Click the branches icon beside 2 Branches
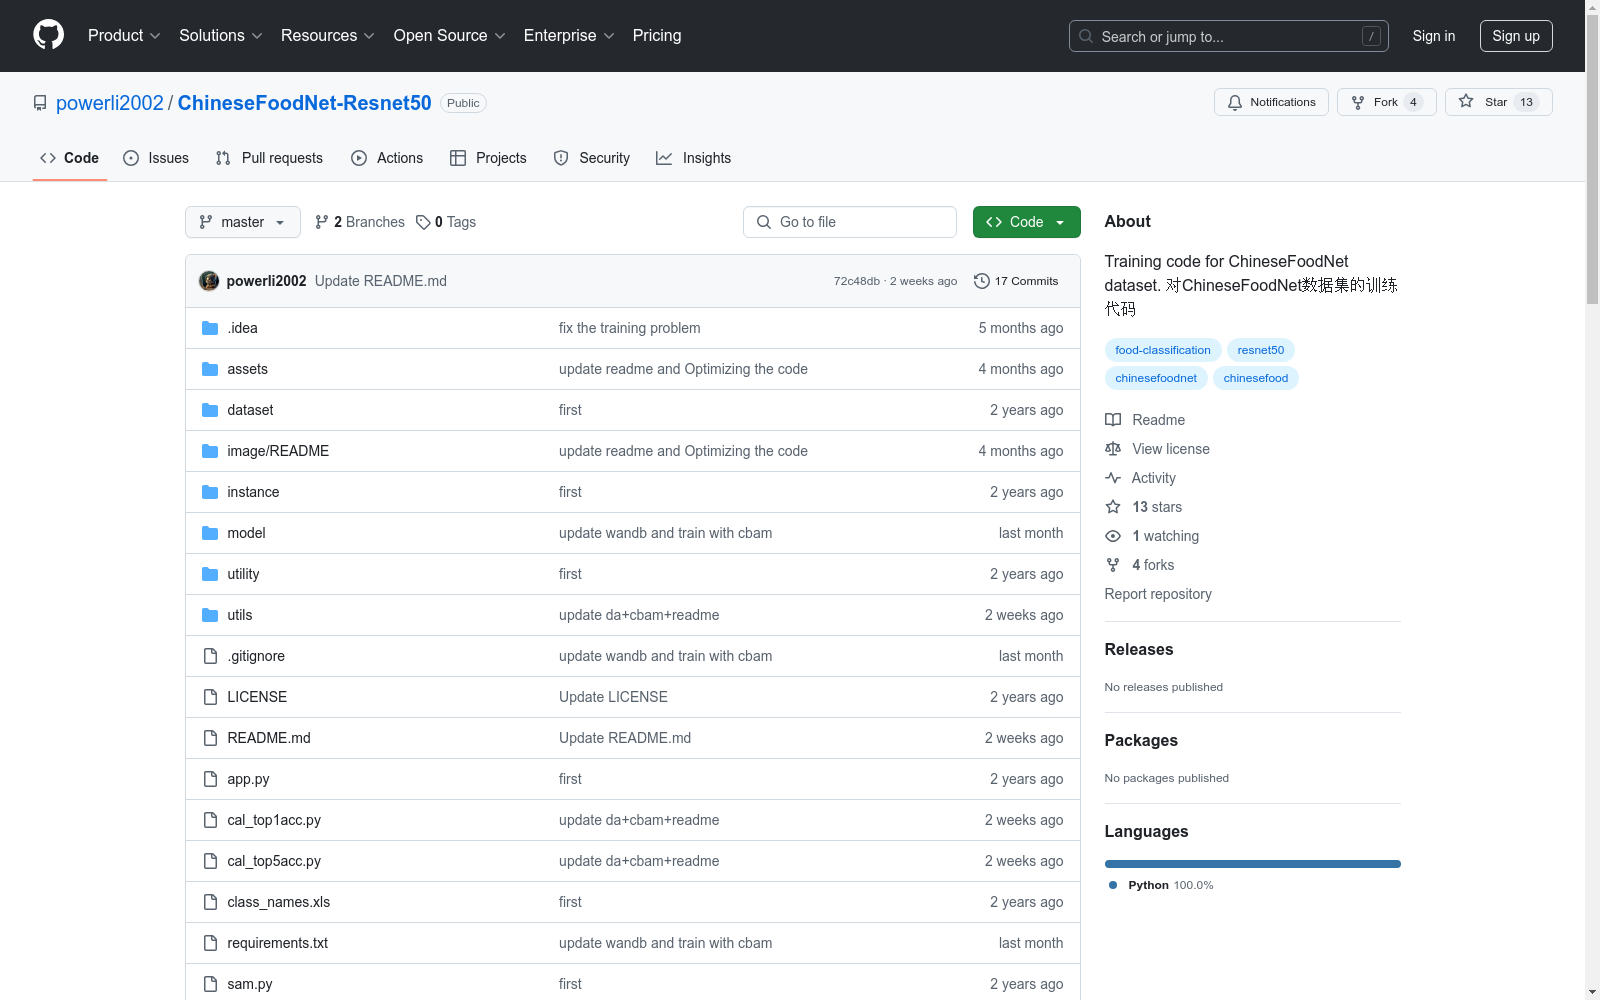 coord(322,222)
